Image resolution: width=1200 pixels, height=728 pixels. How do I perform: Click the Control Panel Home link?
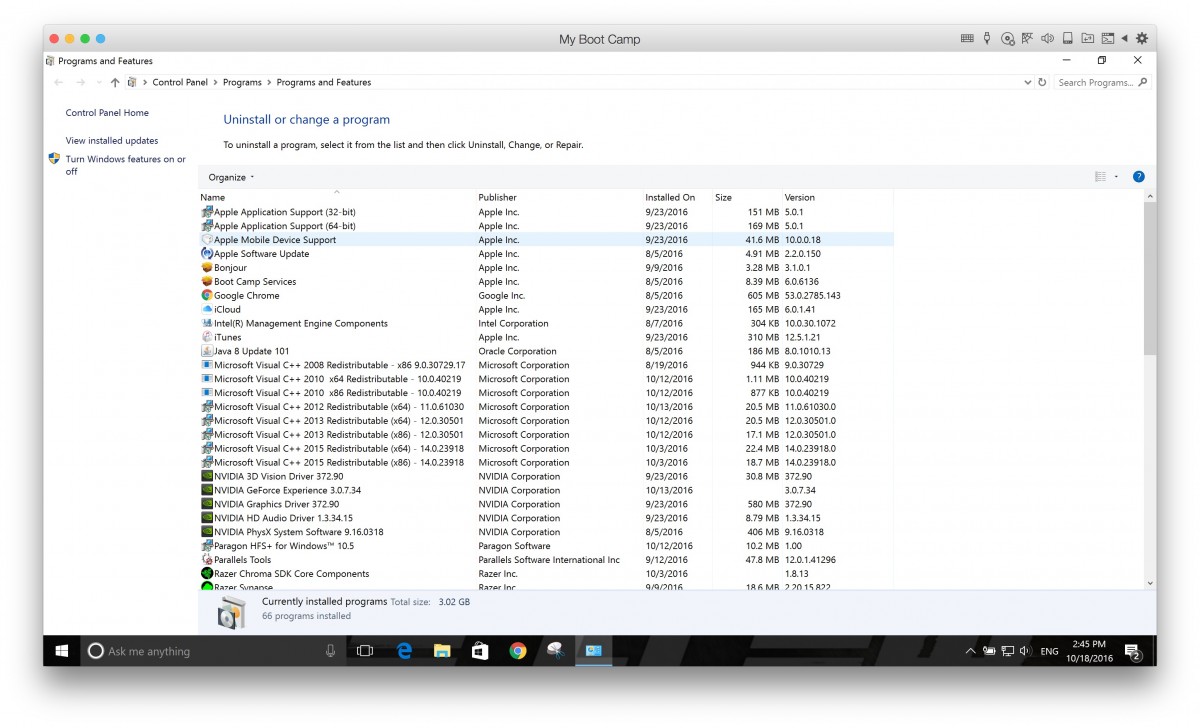click(108, 112)
